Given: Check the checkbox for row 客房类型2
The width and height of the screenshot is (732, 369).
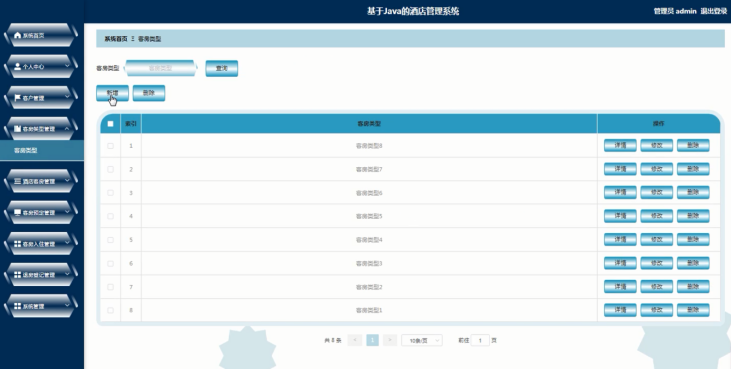Looking at the screenshot, I should 111,287.
